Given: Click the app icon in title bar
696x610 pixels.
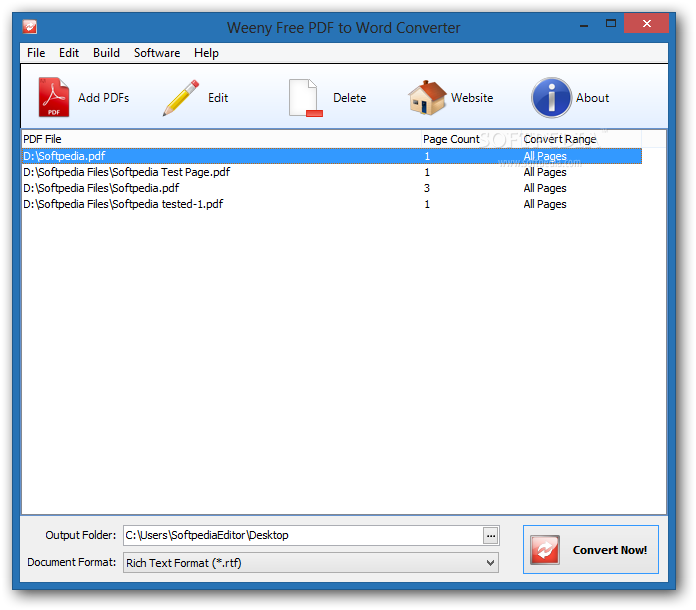Looking at the screenshot, I should pyautogui.click(x=30, y=27).
